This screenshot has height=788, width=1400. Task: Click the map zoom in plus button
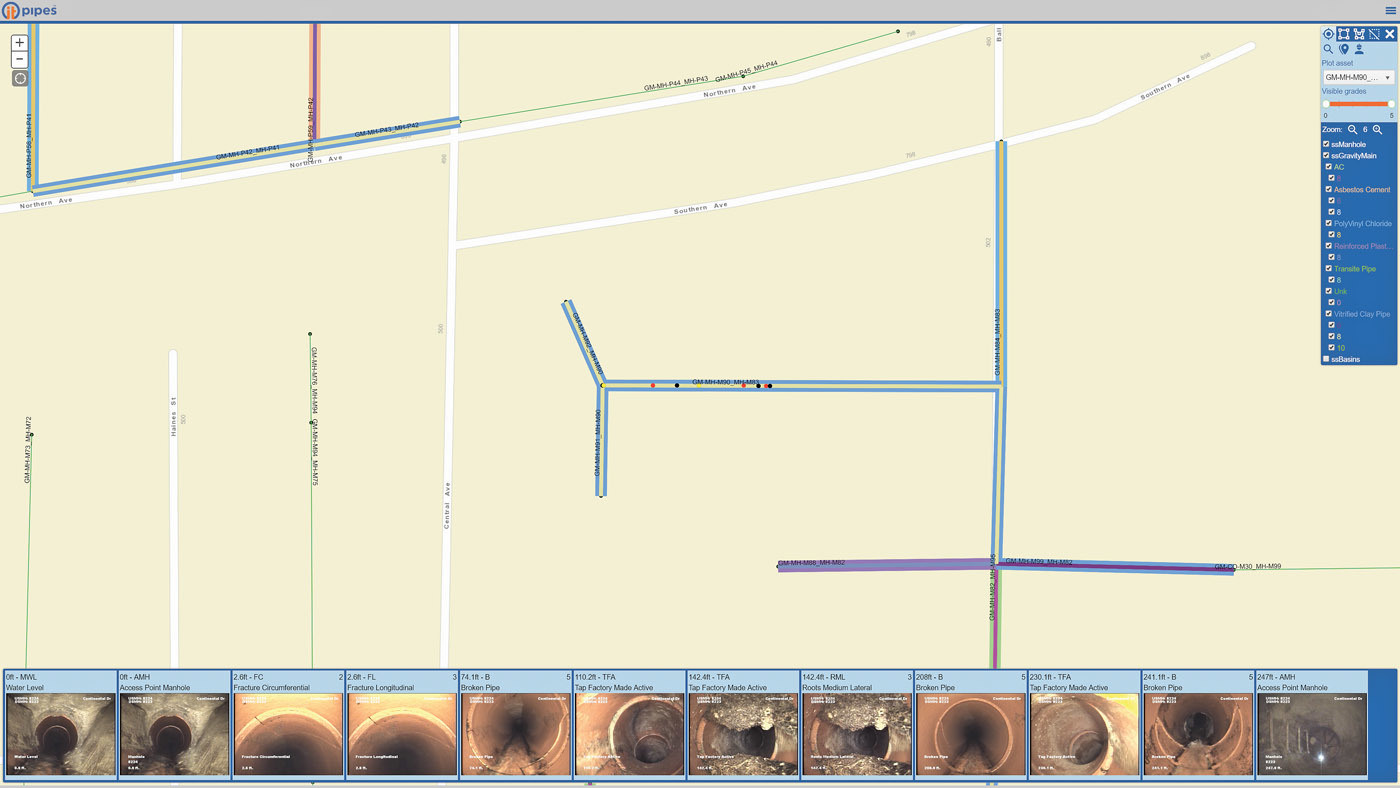tap(20, 43)
